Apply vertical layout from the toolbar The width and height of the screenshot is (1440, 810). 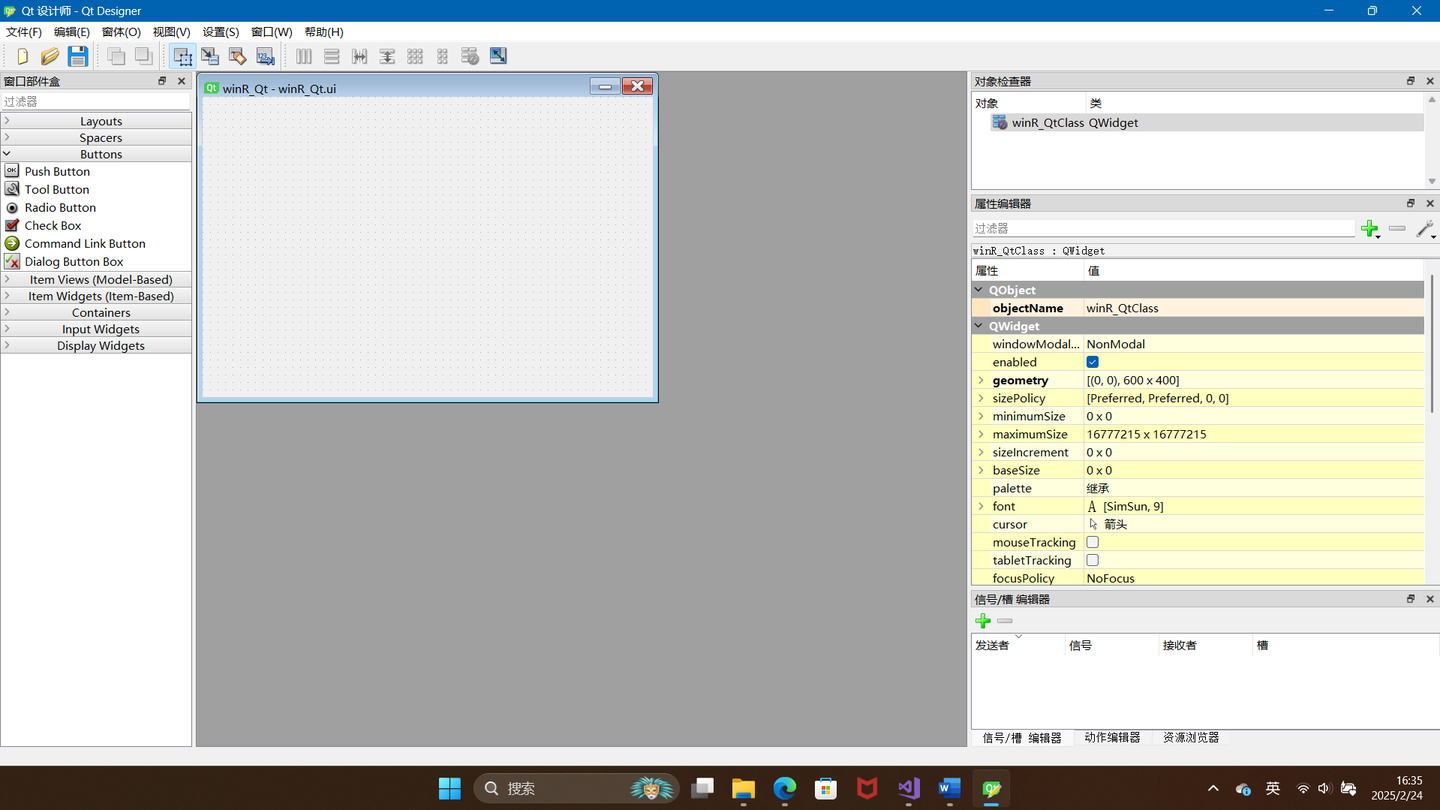click(x=331, y=56)
